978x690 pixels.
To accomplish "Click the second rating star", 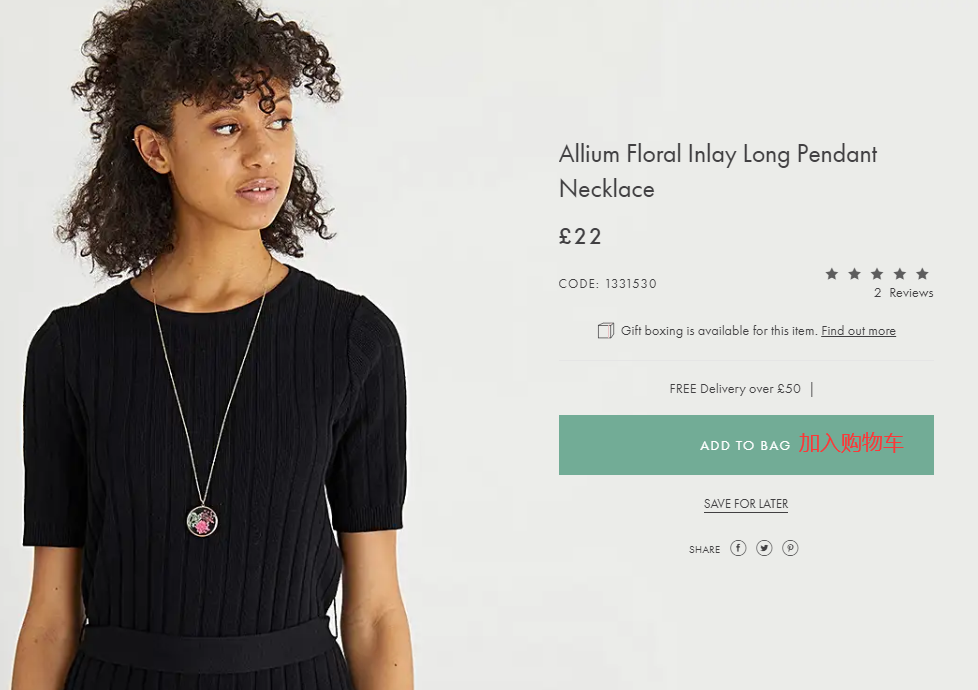I will coord(854,274).
